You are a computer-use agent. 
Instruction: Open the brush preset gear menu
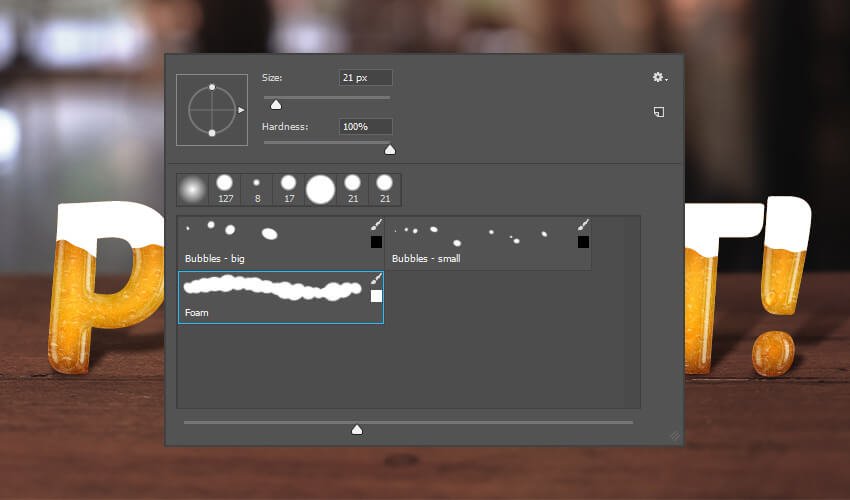point(659,78)
